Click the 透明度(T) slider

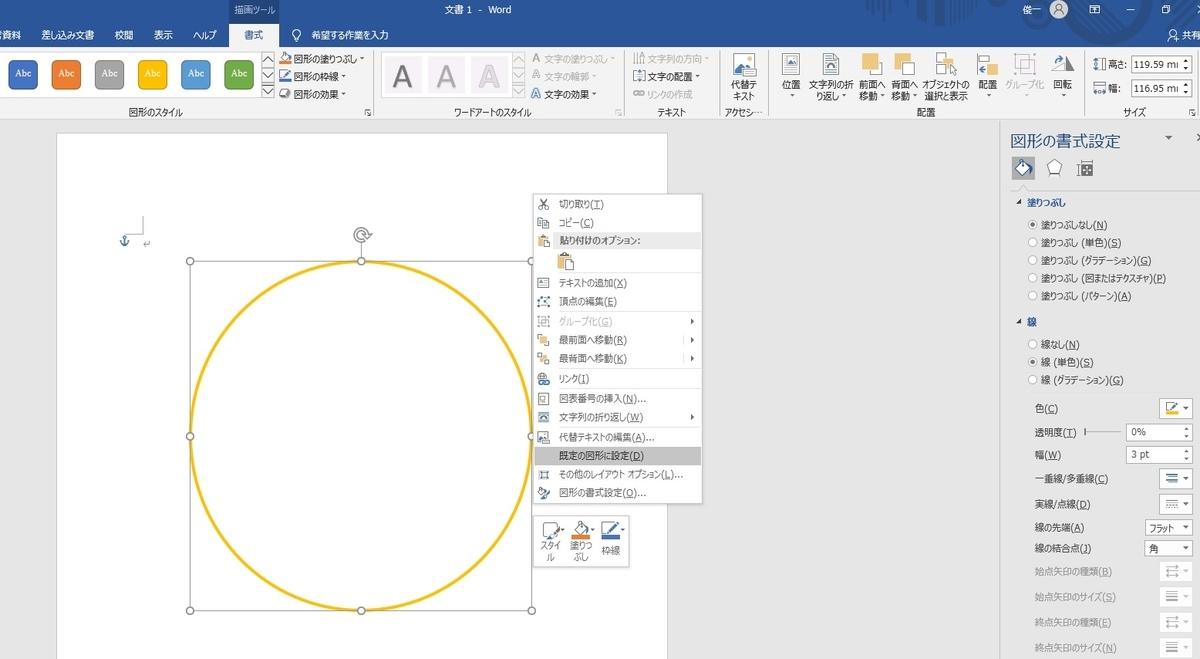(x=1101, y=433)
